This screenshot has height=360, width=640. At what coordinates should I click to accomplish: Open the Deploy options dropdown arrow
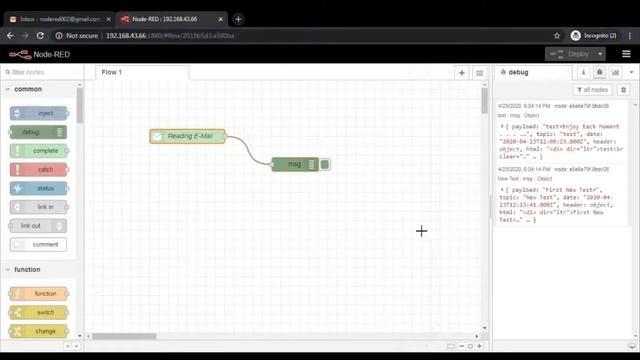[x=600, y=54]
